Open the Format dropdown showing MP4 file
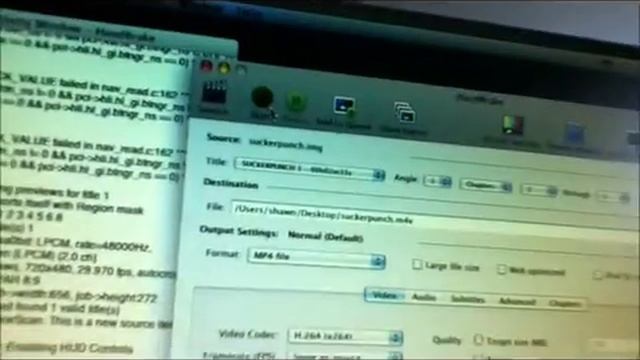This screenshot has height=360, width=640. pos(316,258)
